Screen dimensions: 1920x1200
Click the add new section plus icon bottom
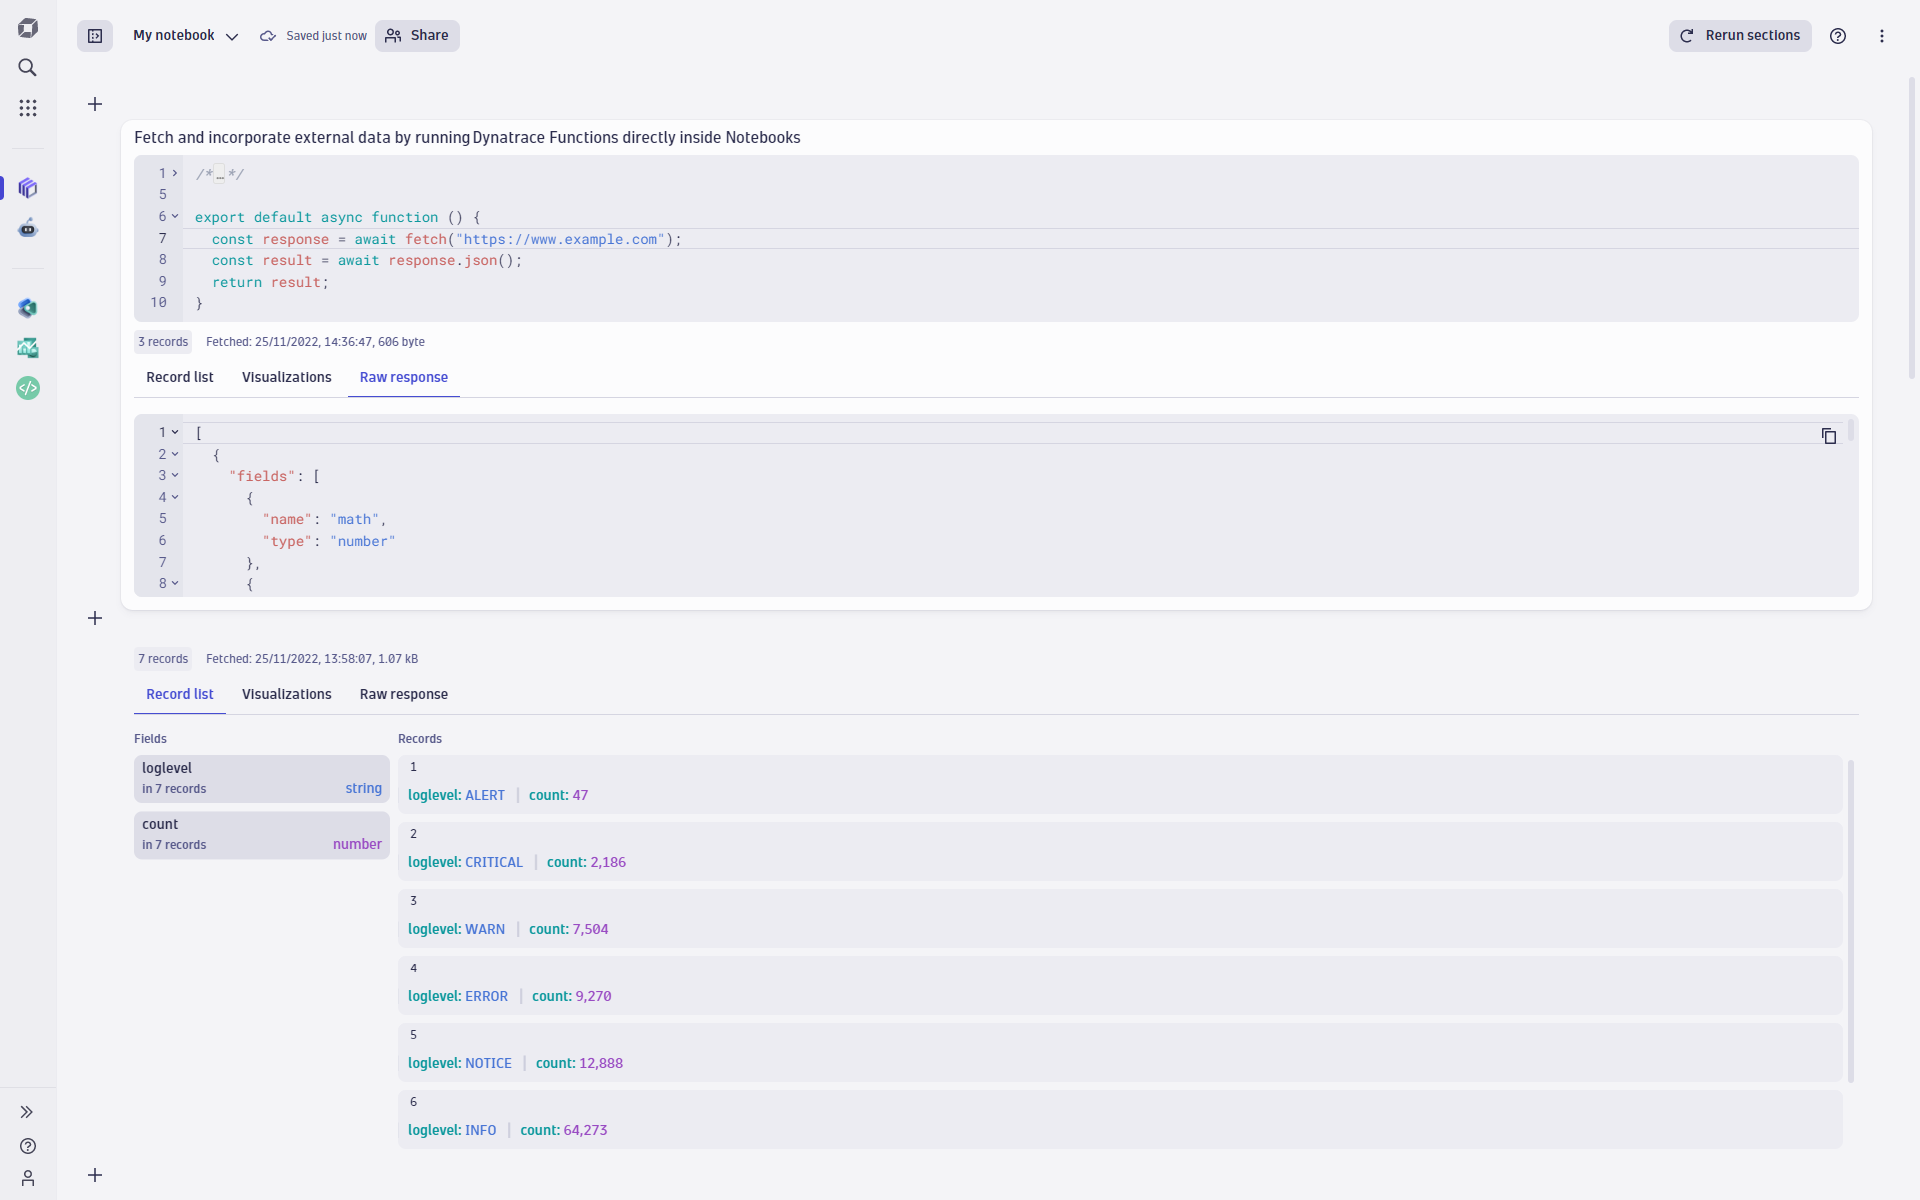click(95, 1175)
